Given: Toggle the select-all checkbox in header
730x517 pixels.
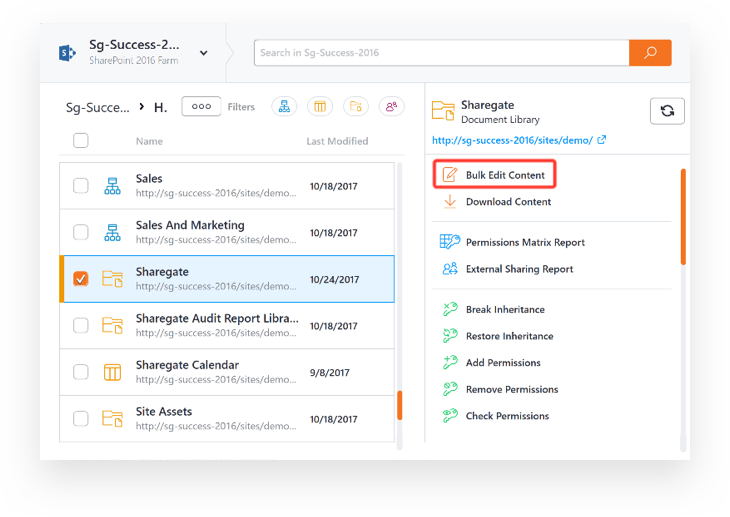Looking at the screenshot, I should pos(81,140).
